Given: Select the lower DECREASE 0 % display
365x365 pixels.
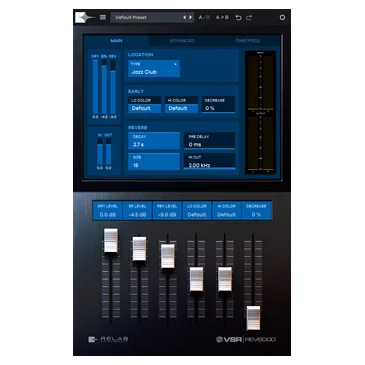Looking at the screenshot, I should (x=256, y=211).
